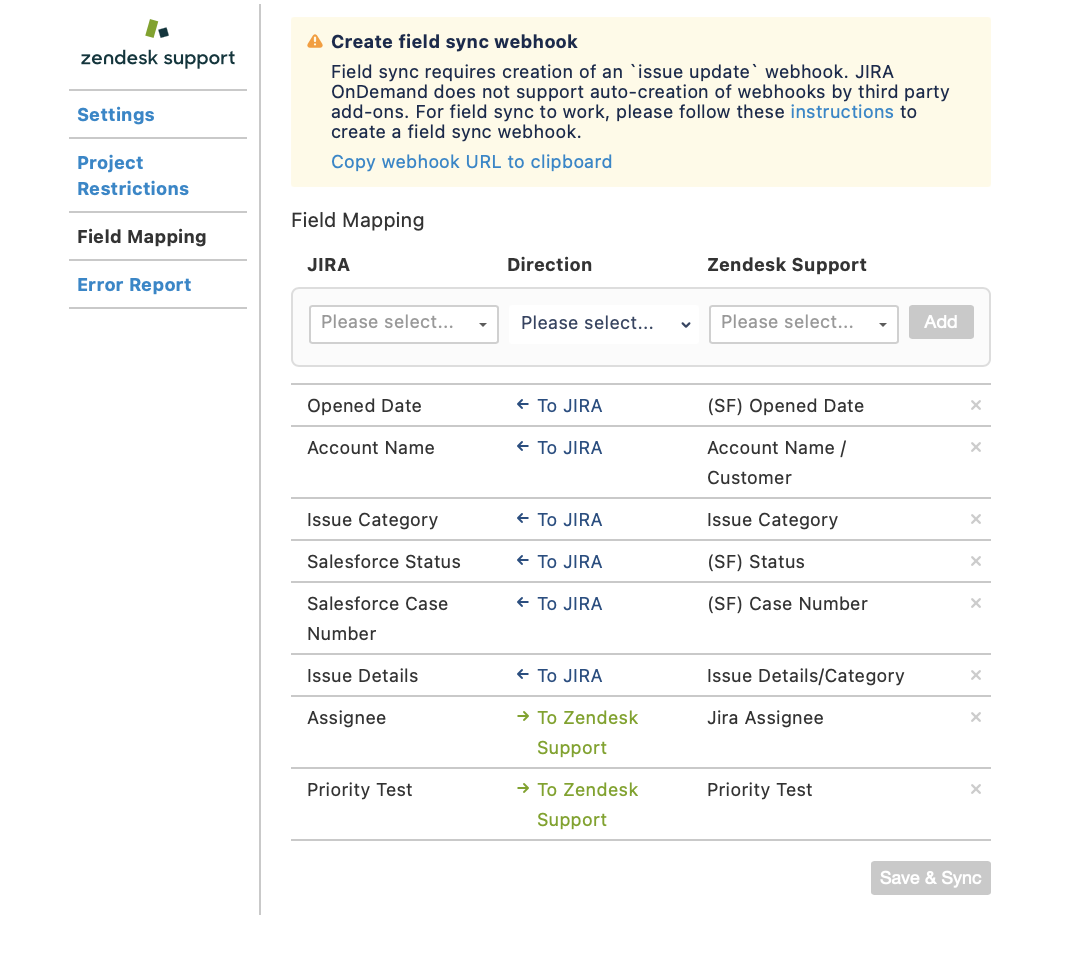This screenshot has width=1088, height=956.
Task: Remove the Salesforce Case Number mapping
Action: [x=976, y=604]
